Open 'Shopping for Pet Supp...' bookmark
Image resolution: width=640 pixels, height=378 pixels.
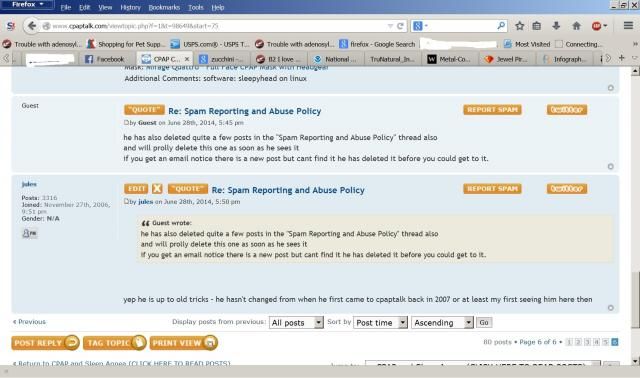pyautogui.click(x=126, y=44)
